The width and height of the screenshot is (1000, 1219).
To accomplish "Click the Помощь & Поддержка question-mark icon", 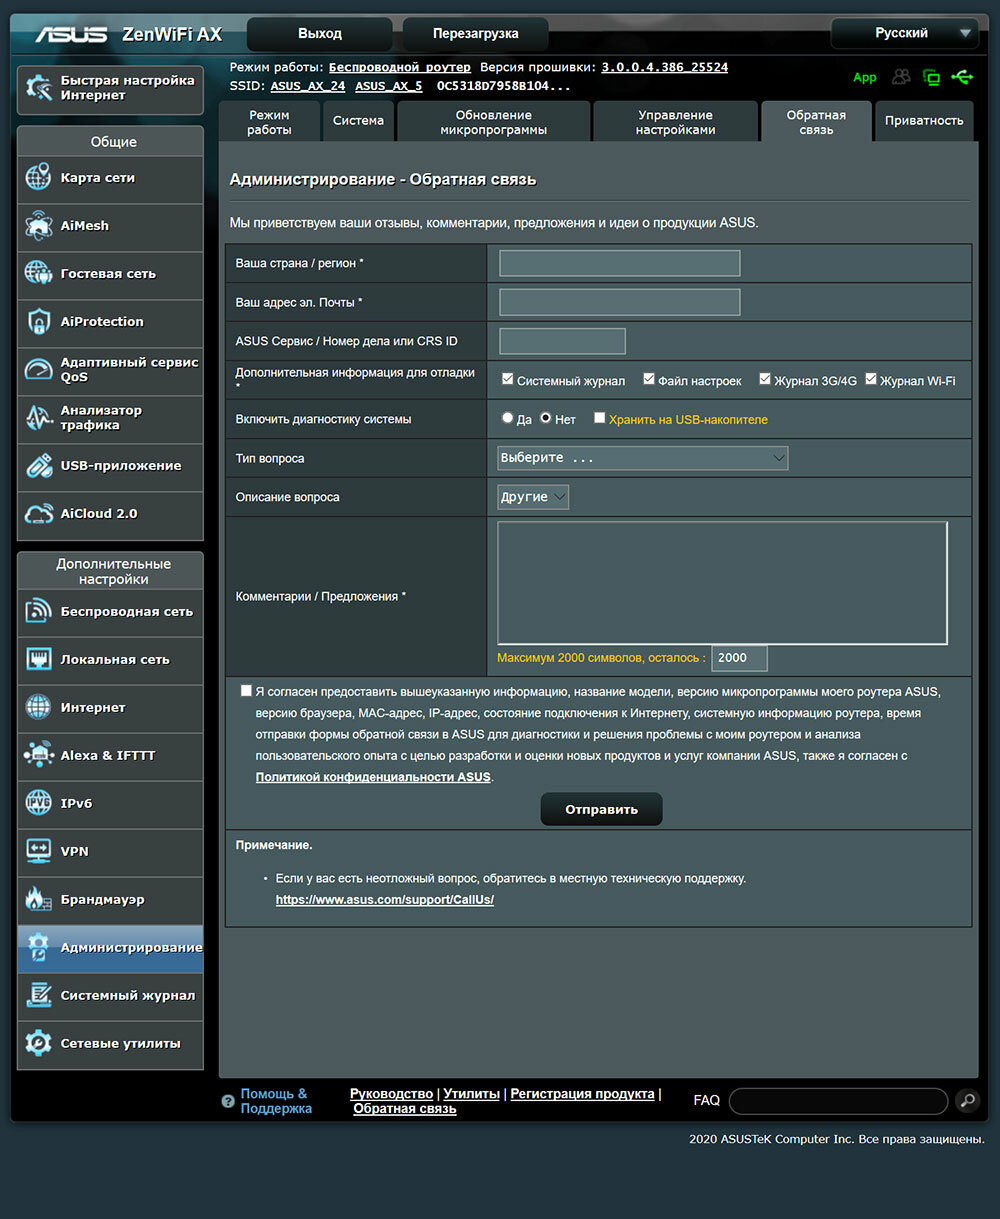I will (x=228, y=1101).
